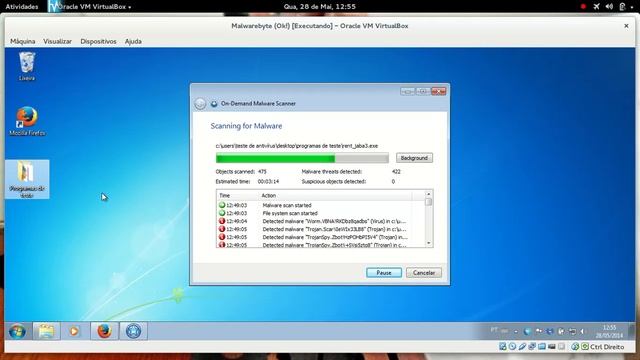Switch to Firefox in the Windows taskbar

[x=104, y=331]
